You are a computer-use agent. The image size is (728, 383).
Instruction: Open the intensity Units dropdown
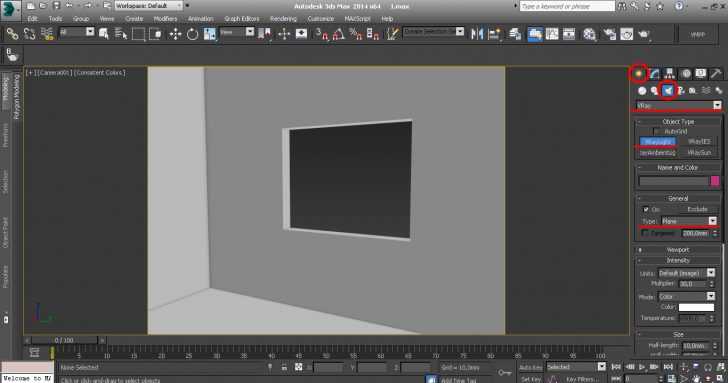pos(687,273)
